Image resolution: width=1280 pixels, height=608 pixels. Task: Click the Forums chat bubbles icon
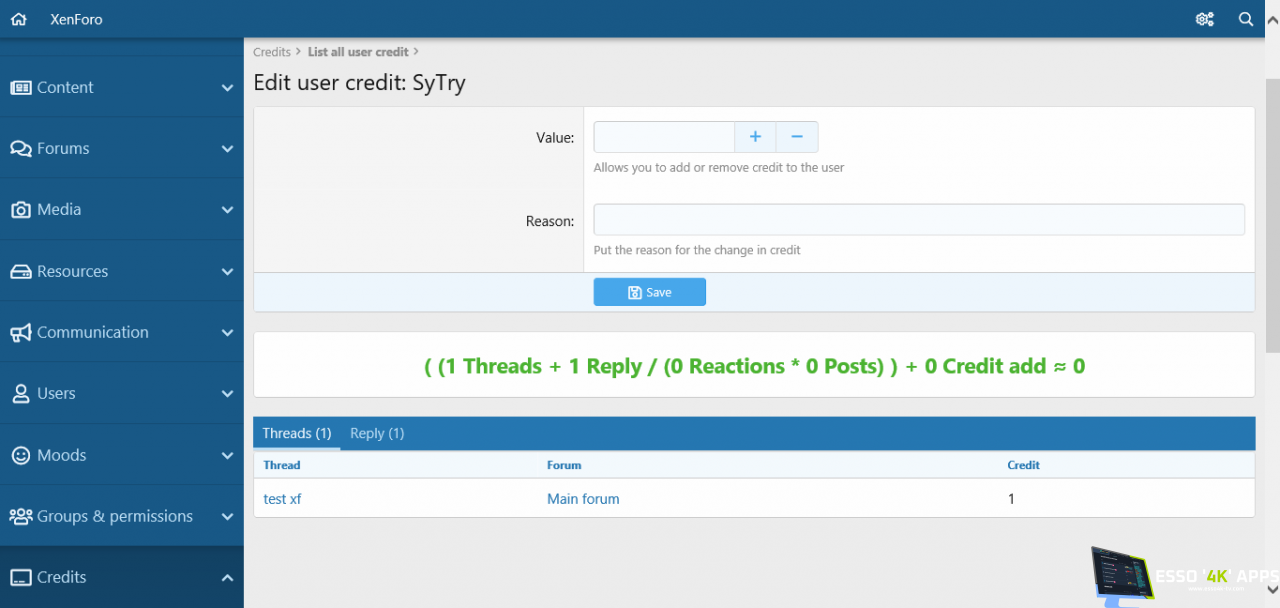click(x=21, y=149)
